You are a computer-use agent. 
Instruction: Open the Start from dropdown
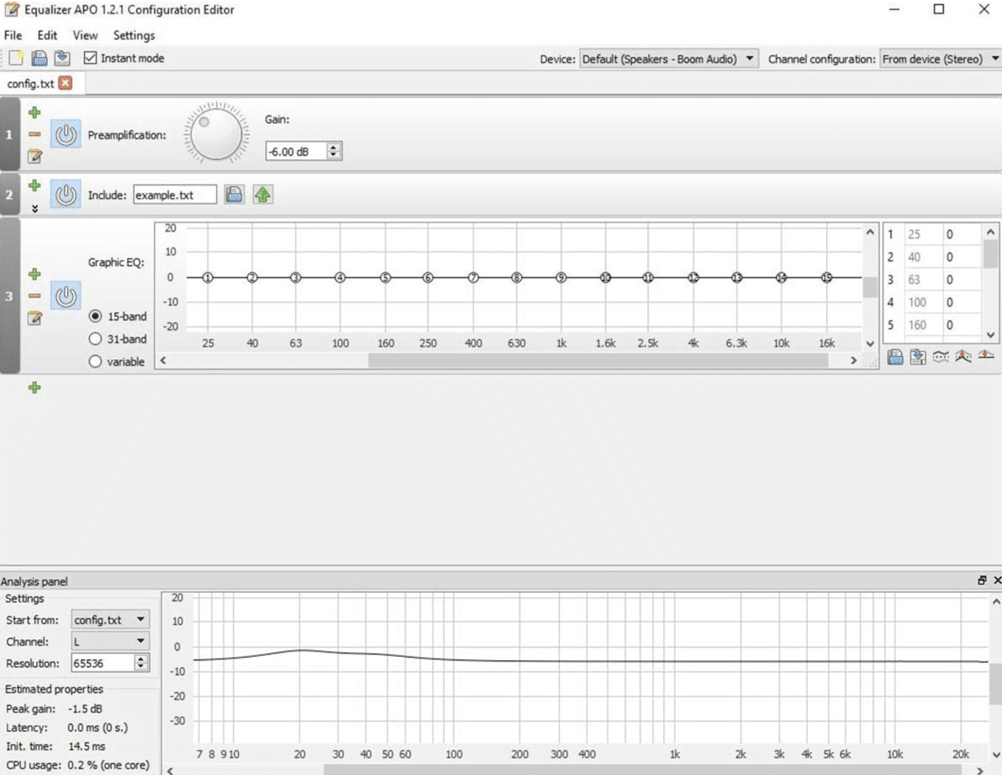(x=110, y=620)
